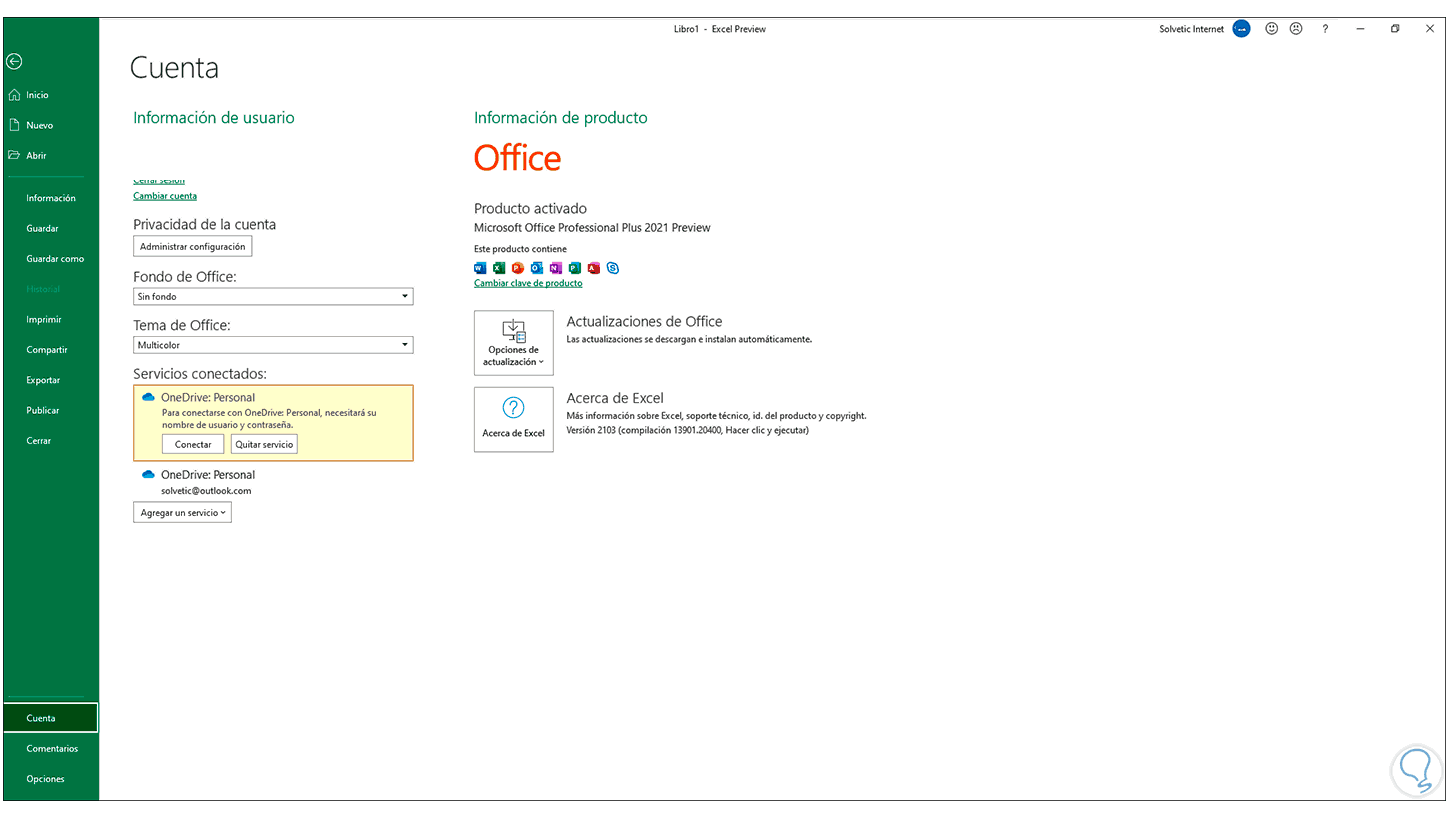Click the Cambiar cuenta link
The image size is (1450, 817).
165,196
